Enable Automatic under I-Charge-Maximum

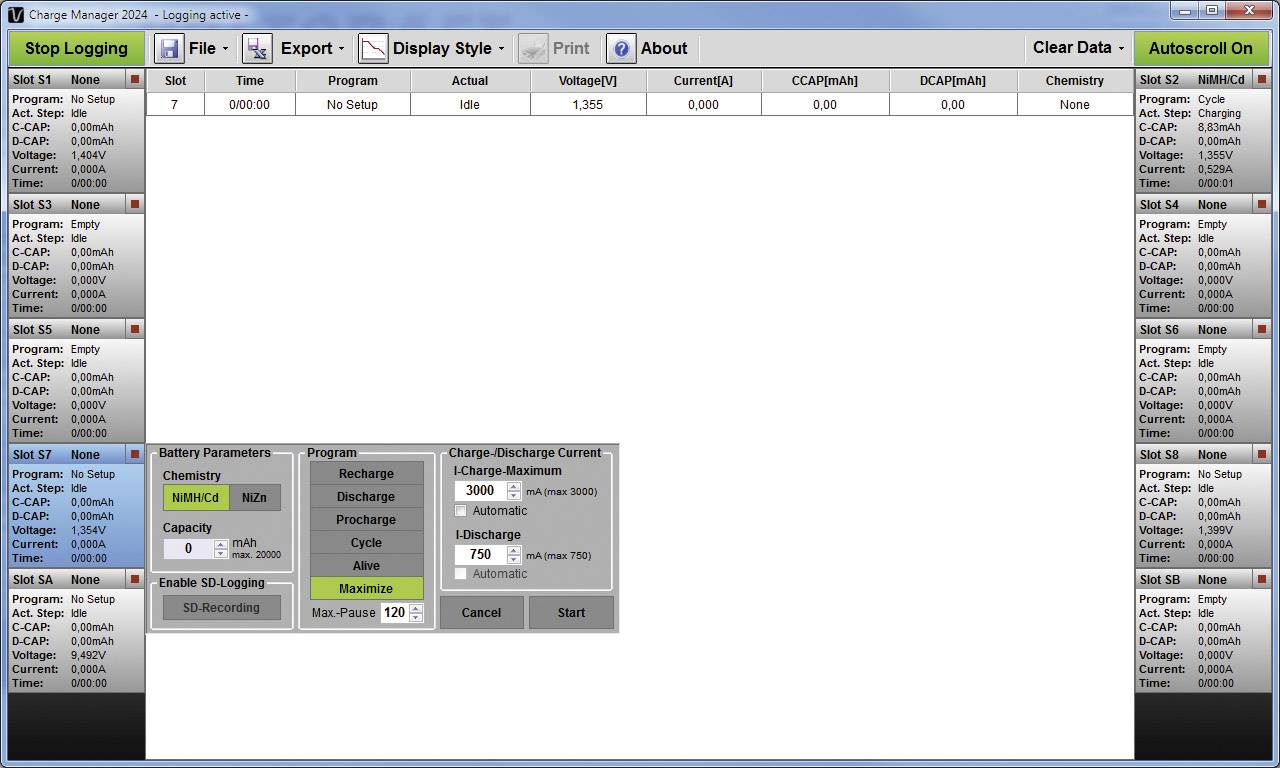click(461, 511)
